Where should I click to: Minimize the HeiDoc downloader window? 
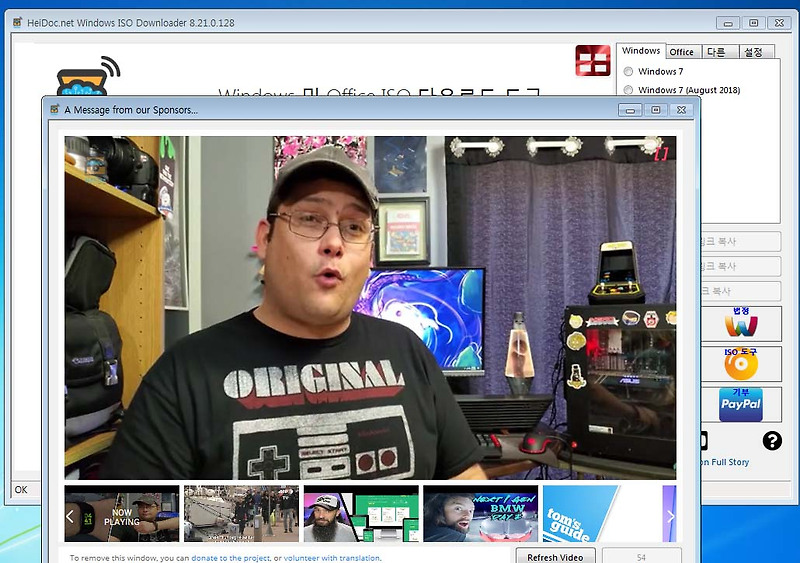coord(728,23)
